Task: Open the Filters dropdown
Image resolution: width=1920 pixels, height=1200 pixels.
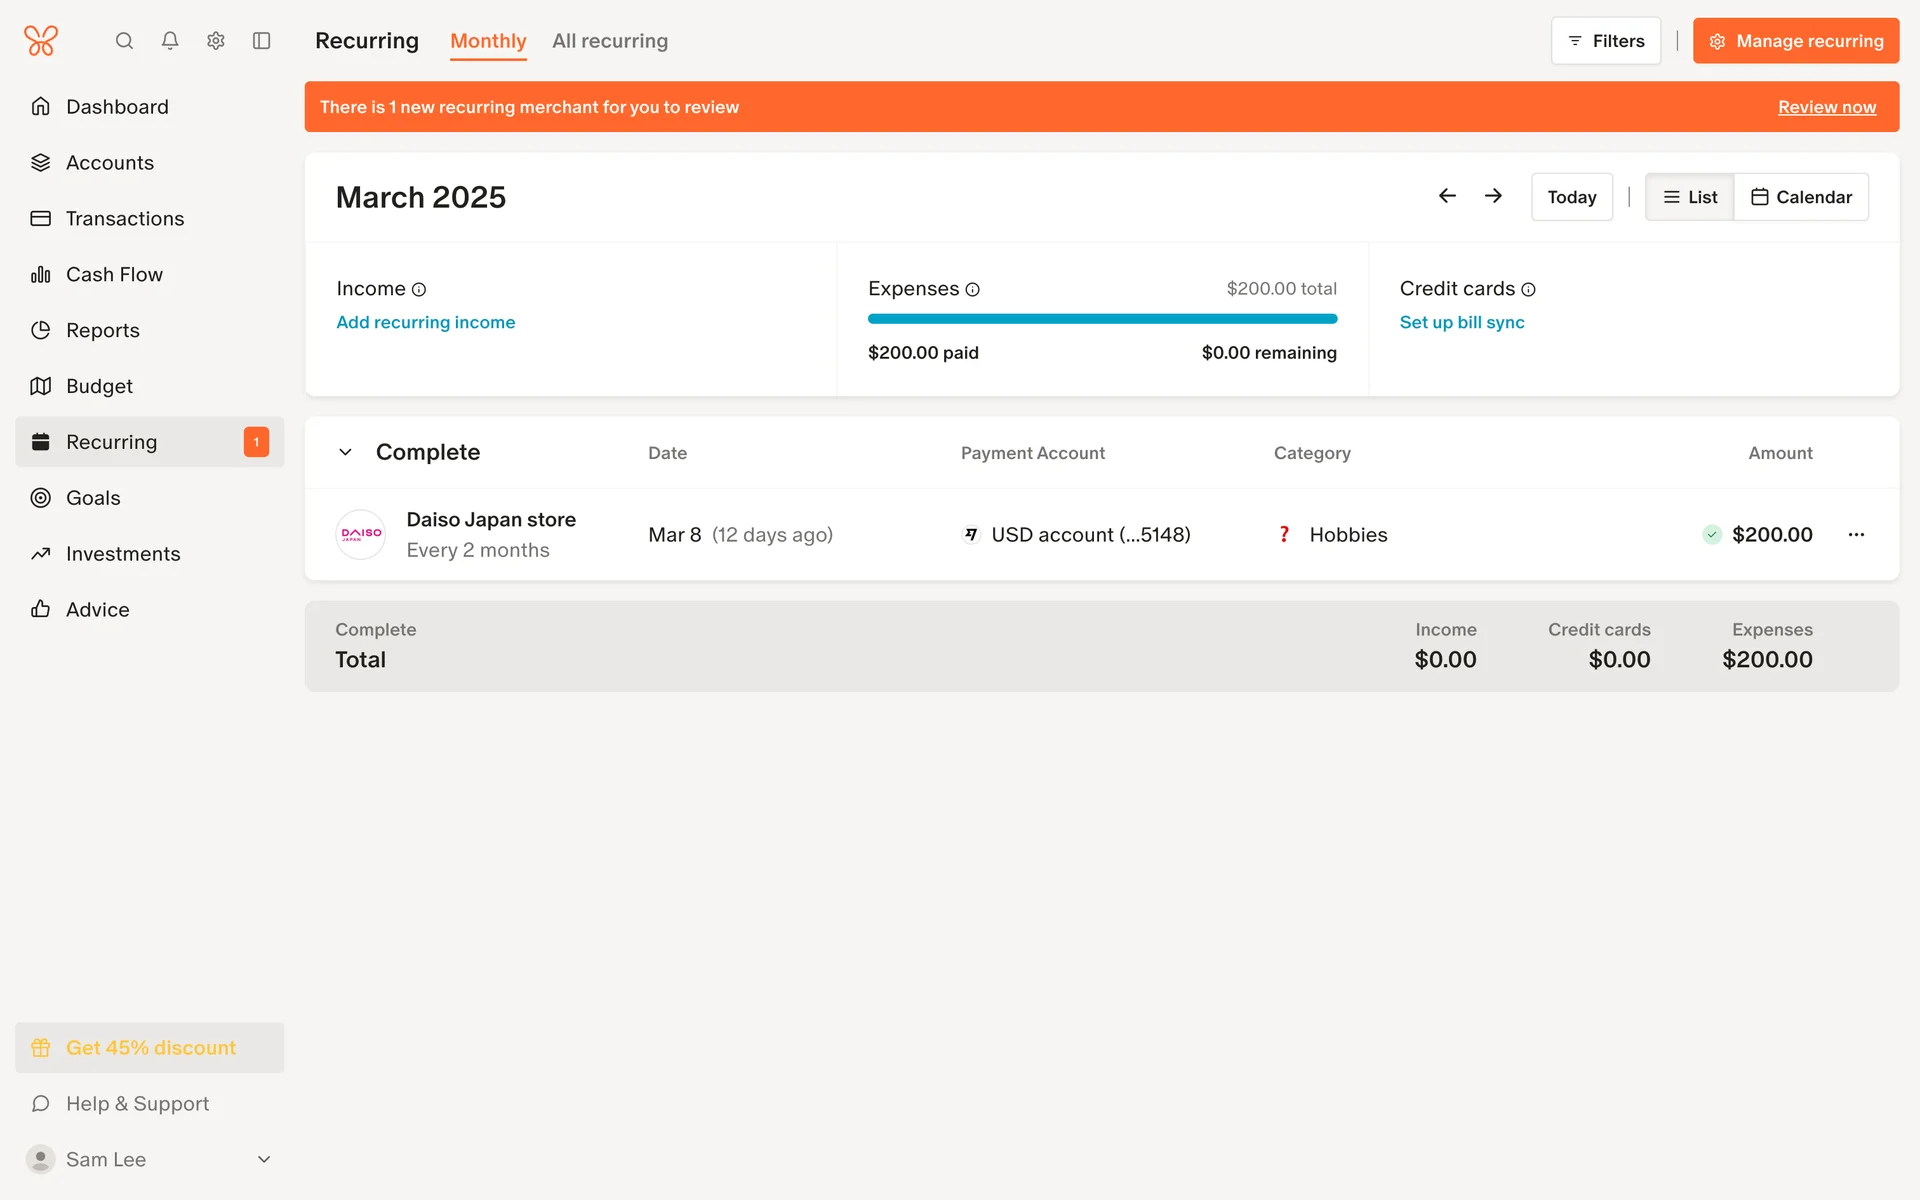Action: (x=1606, y=41)
